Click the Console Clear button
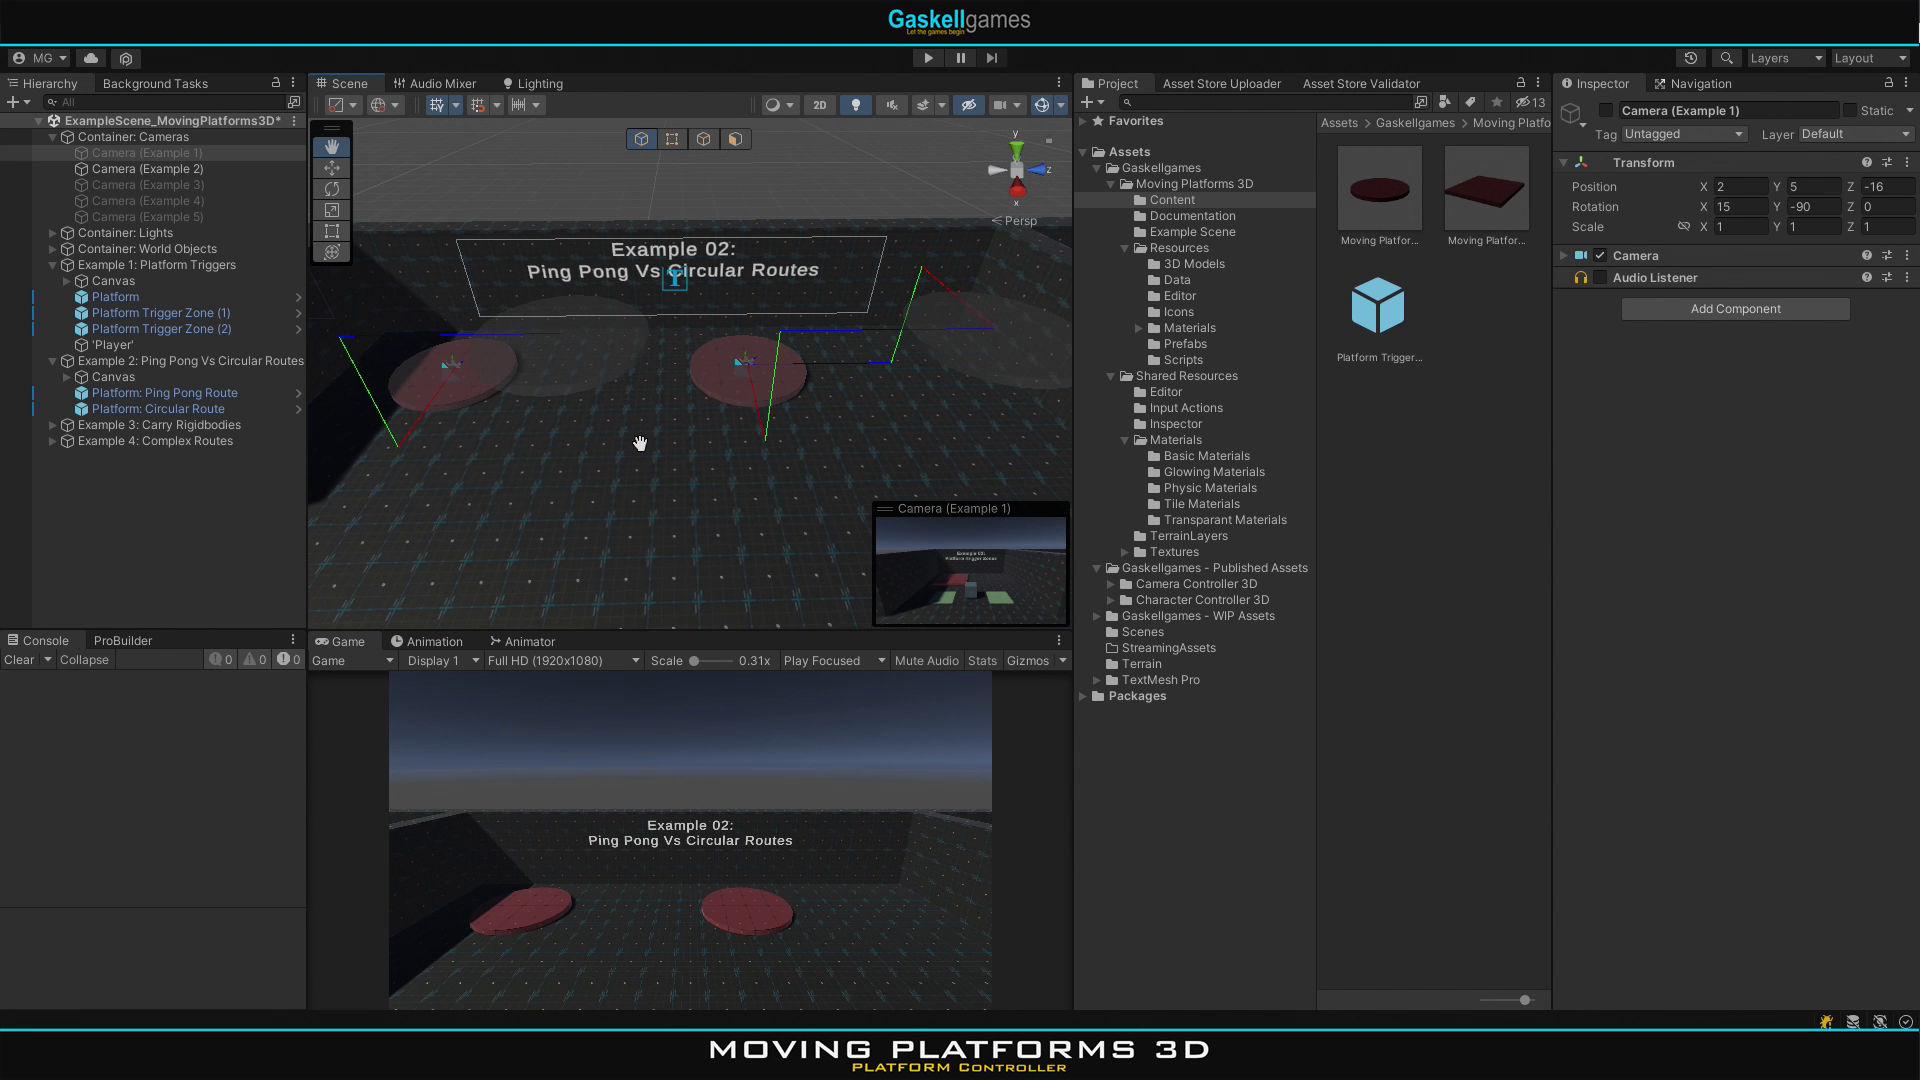The height and width of the screenshot is (1080, 1920). pyautogui.click(x=19, y=659)
